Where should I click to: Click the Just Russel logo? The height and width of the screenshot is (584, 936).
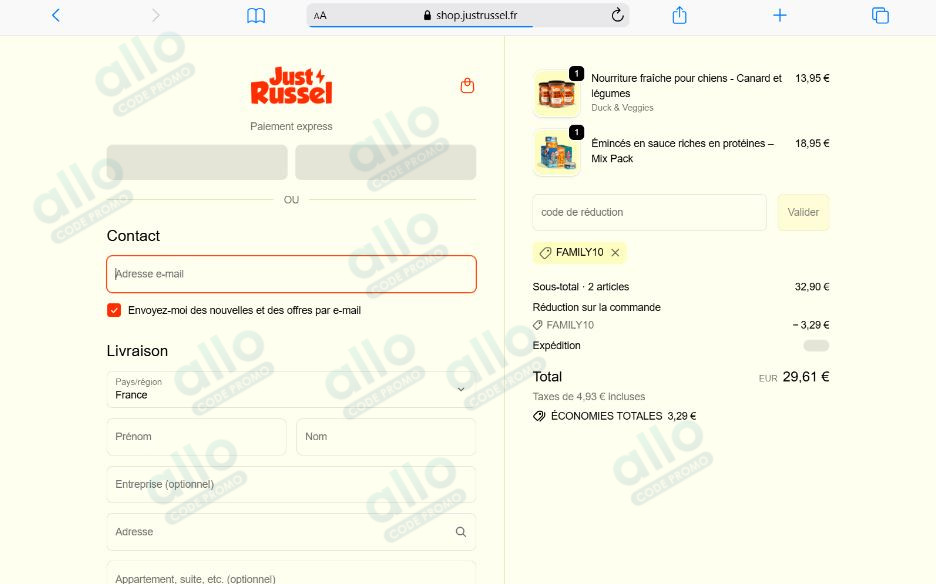(291, 86)
